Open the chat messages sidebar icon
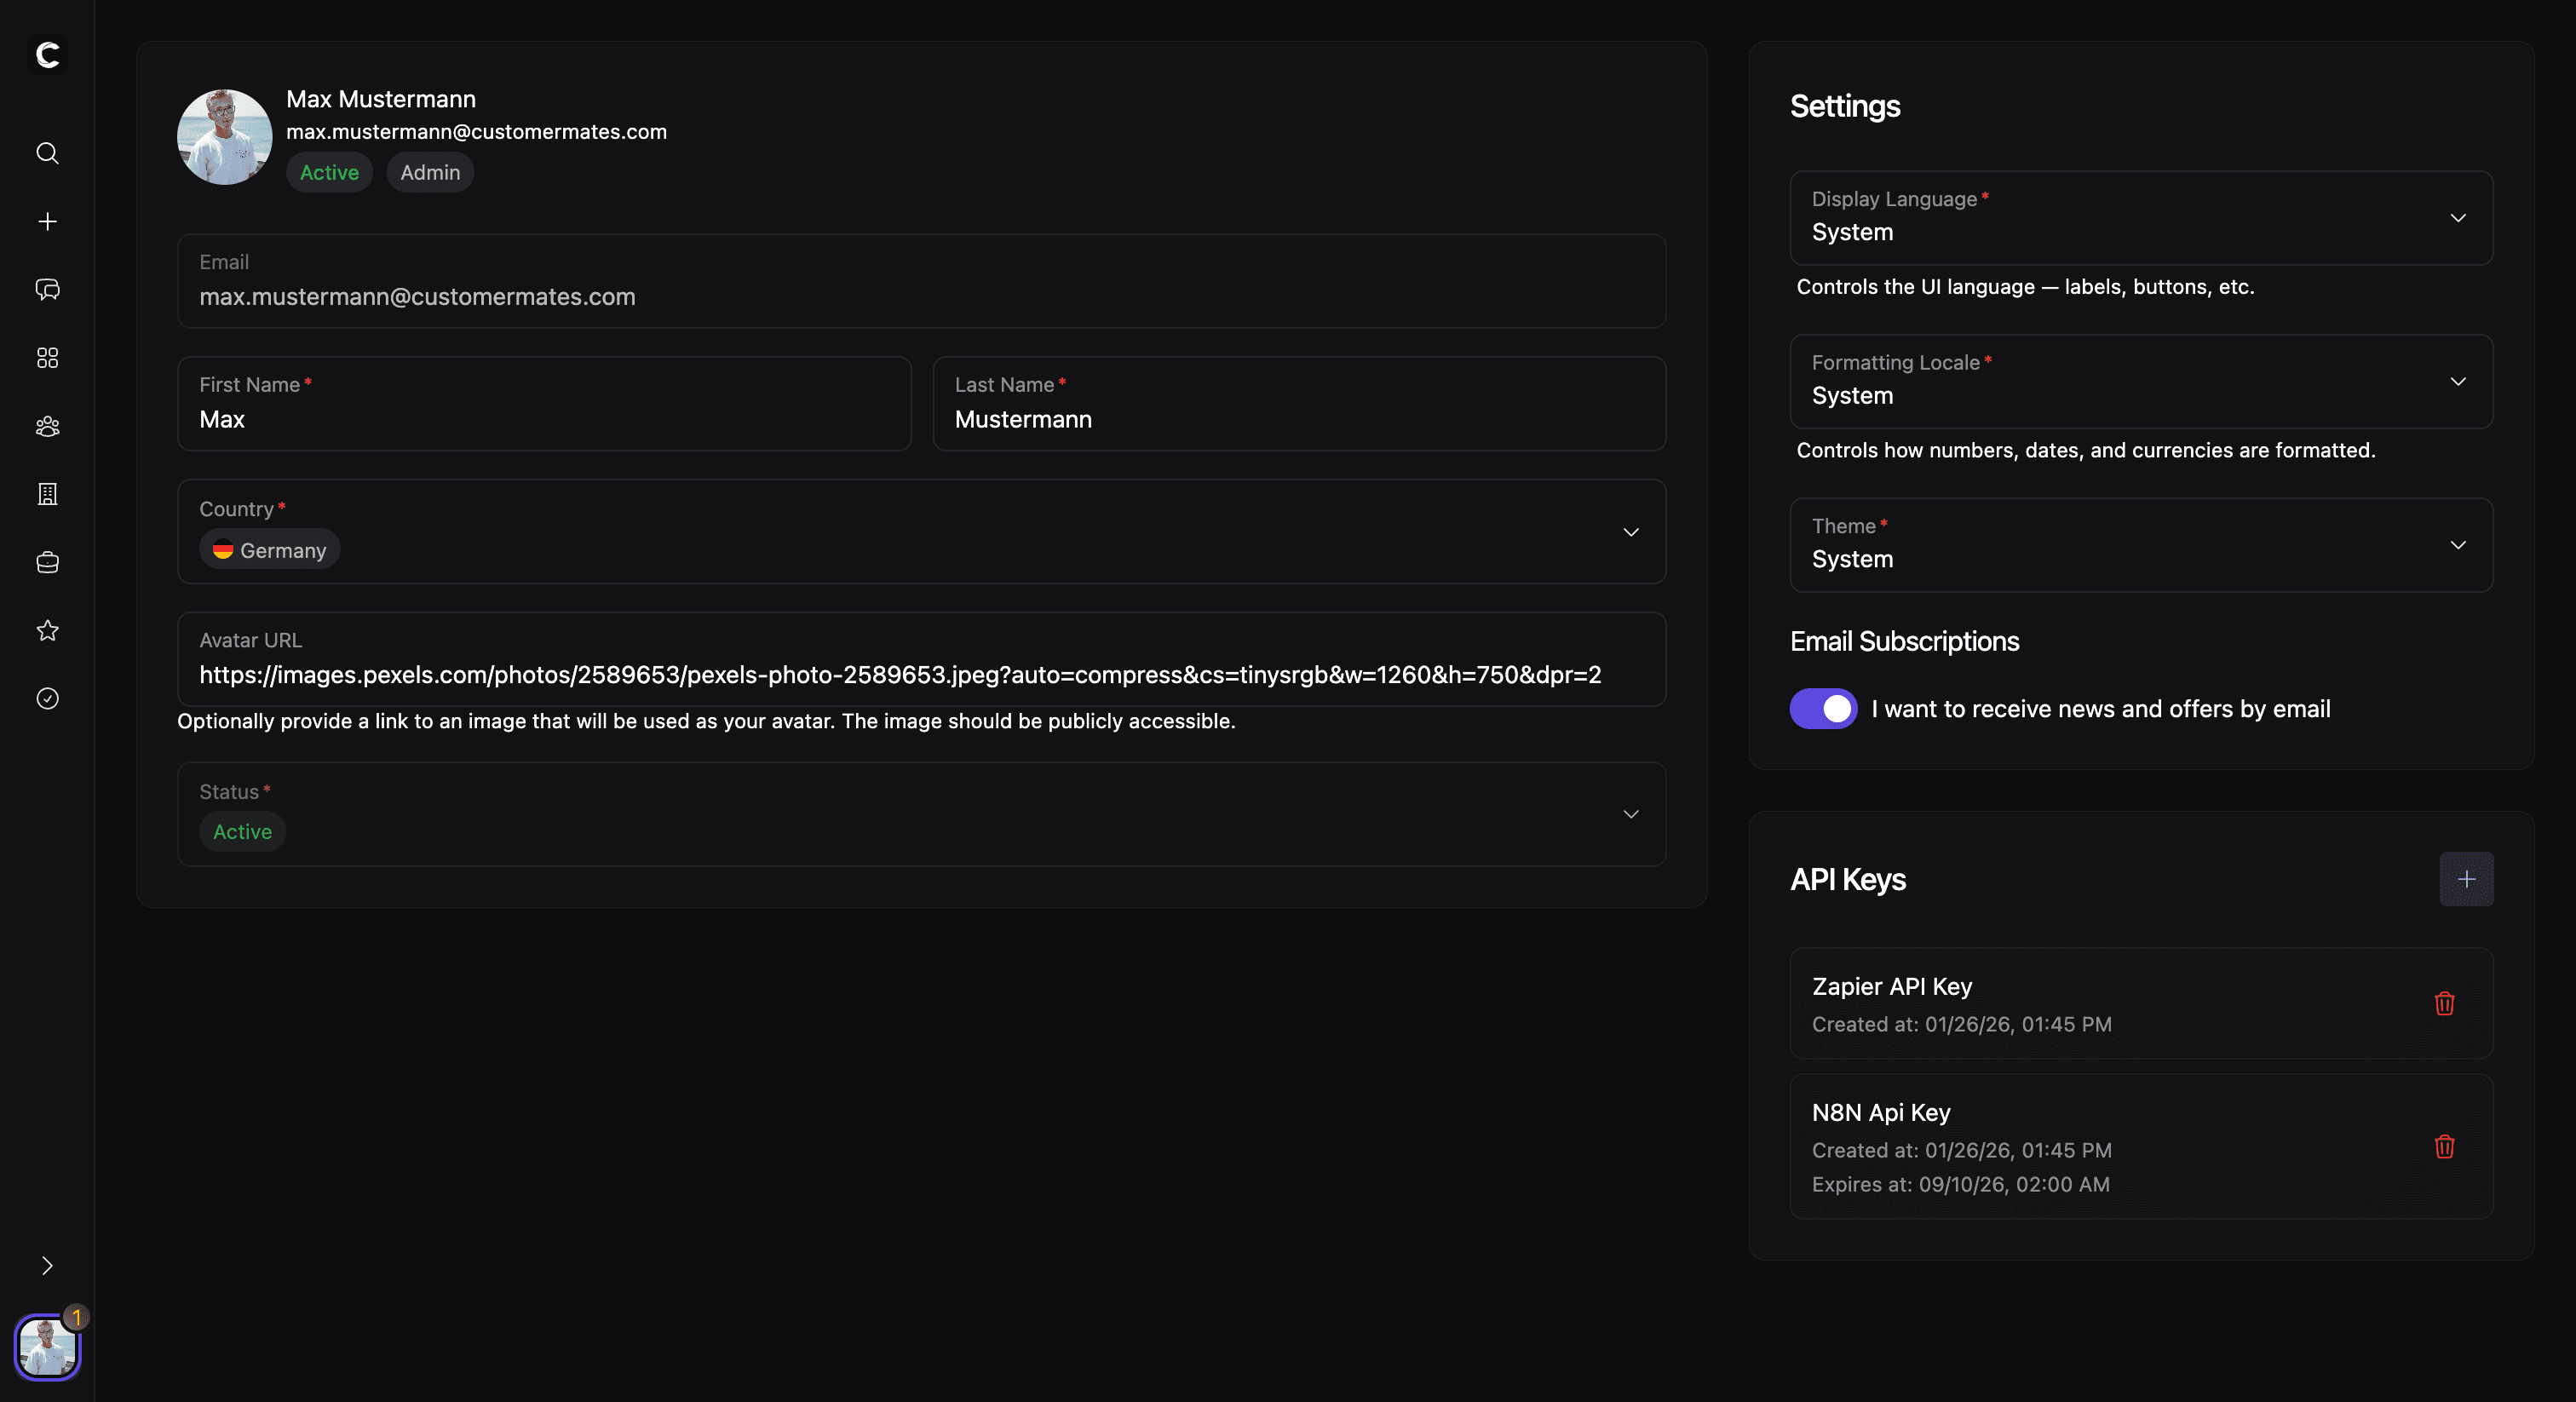This screenshot has height=1402, width=2576. (x=47, y=289)
